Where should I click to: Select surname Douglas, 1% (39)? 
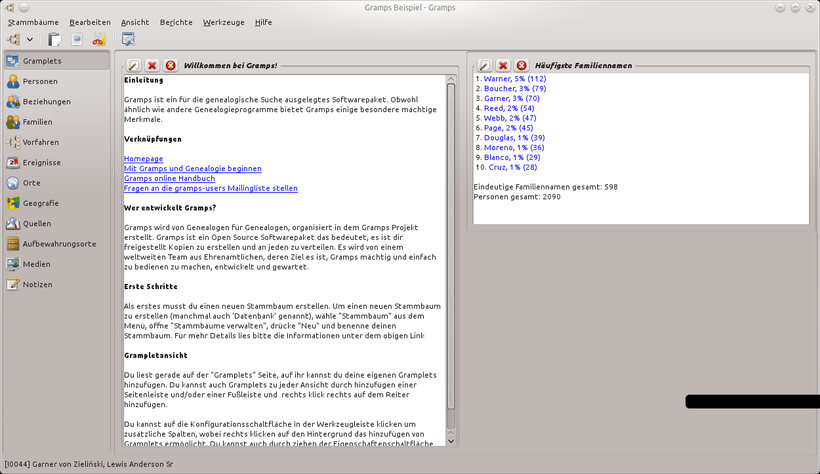click(x=514, y=138)
